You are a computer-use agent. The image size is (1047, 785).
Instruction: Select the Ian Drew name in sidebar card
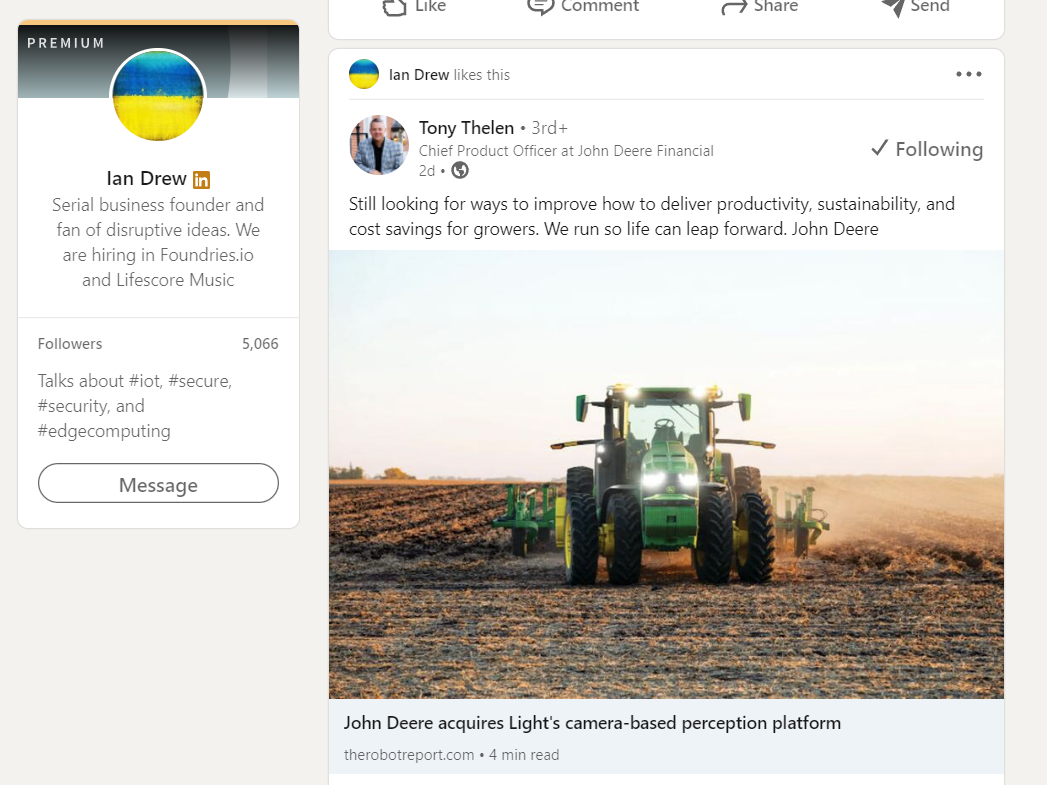pyautogui.click(x=146, y=179)
